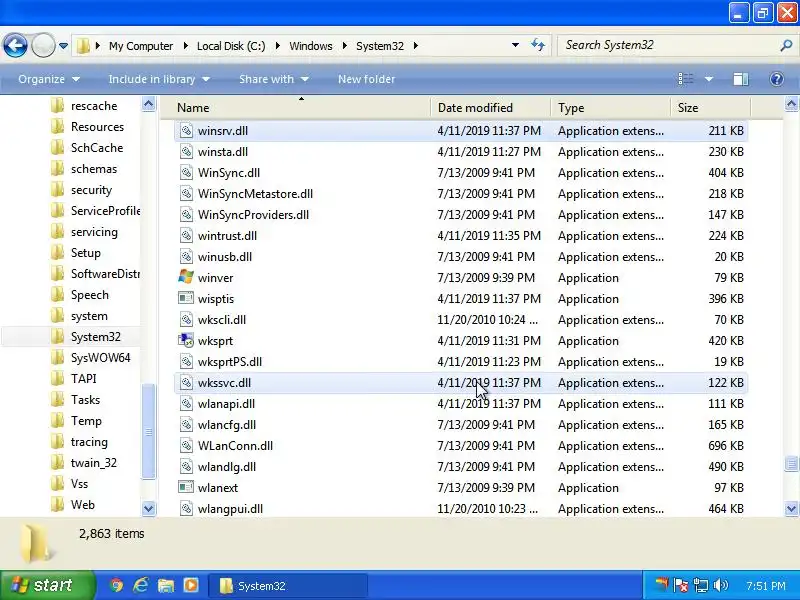Screen dimensions: 800x600
Task: Click the New folder button
Action: click(366, 79)
